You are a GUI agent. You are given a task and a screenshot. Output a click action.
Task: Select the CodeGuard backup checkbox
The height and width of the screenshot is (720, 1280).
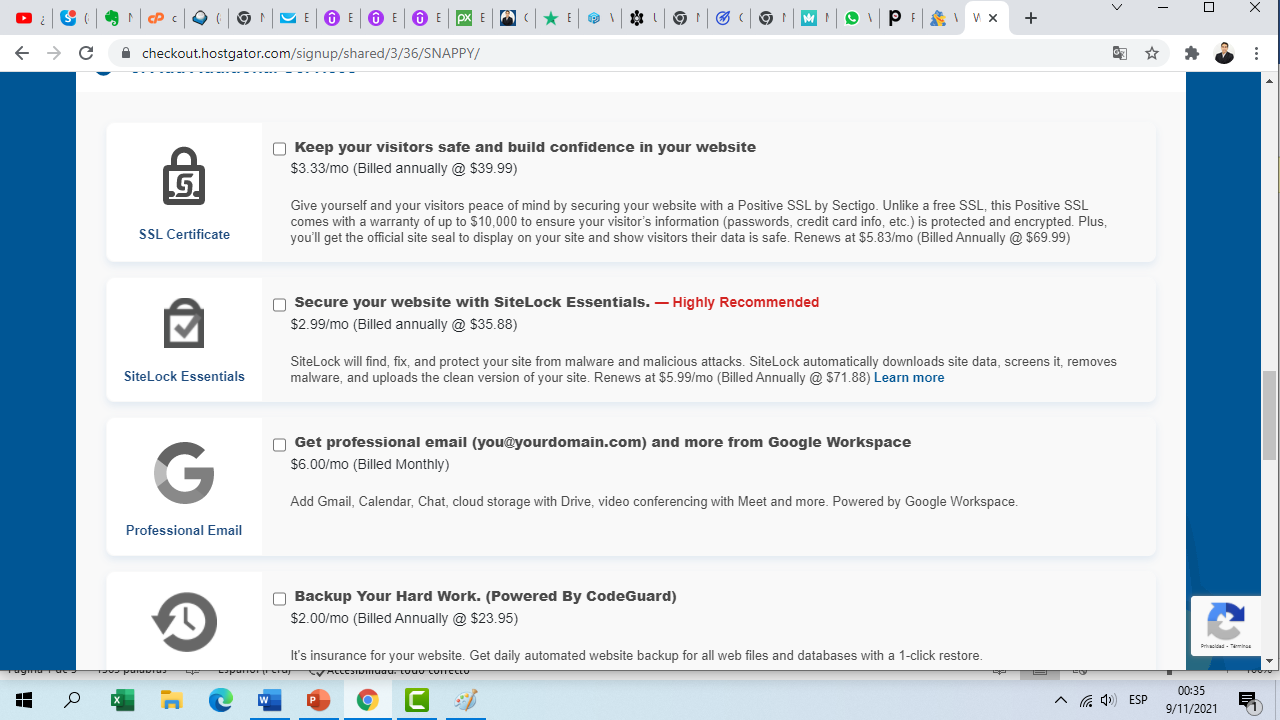coord(279,599)
